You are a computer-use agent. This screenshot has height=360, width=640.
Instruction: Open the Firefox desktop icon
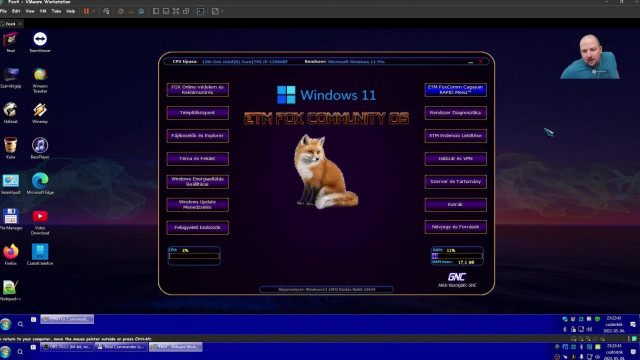click(x=11, y=255)
